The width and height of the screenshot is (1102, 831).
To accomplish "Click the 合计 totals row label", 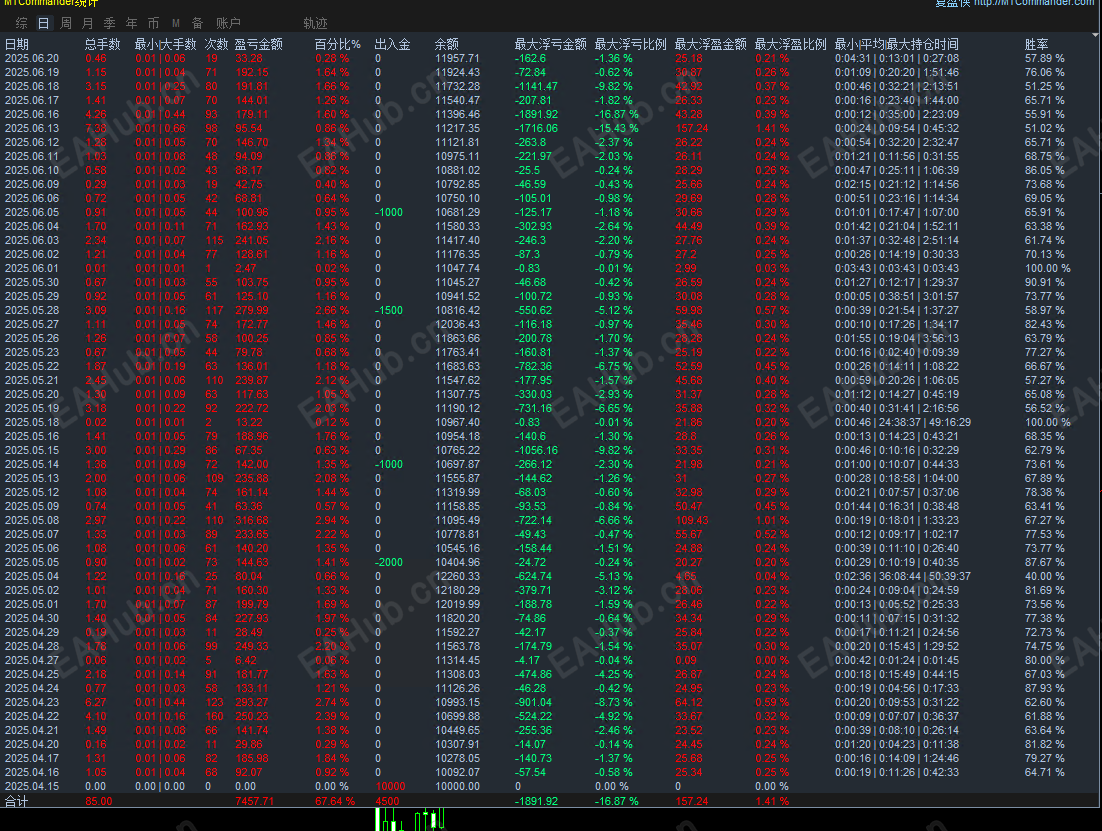I will tap(16, 801).
